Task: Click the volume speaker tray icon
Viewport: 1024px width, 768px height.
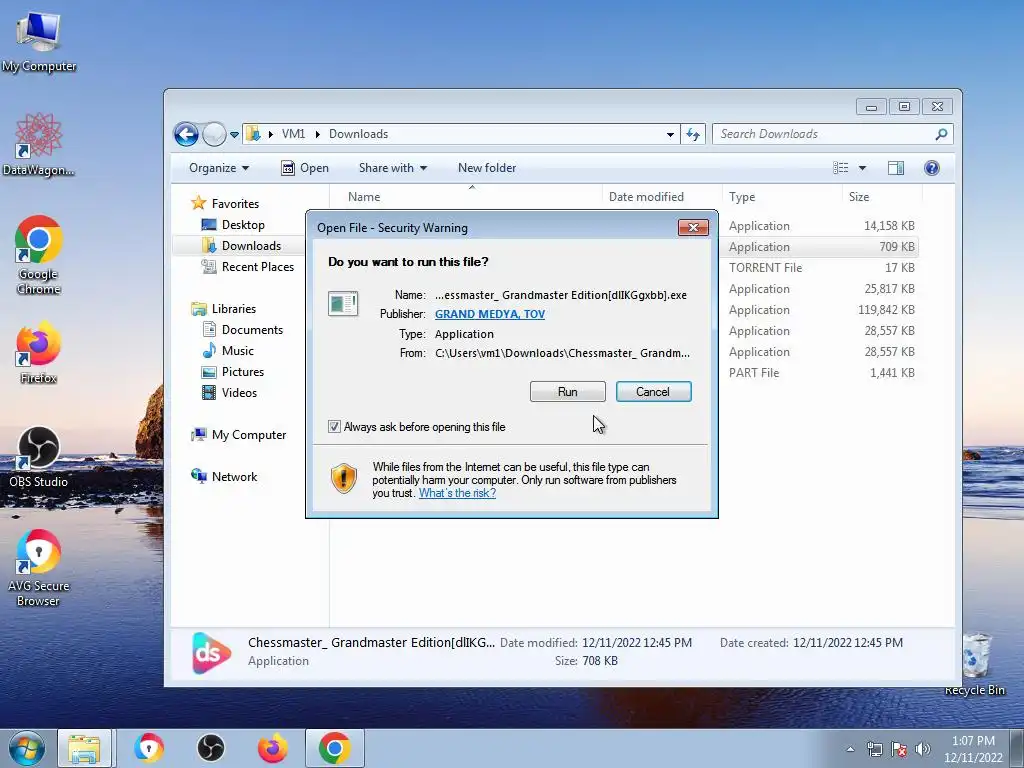Action: coord(923,749)
